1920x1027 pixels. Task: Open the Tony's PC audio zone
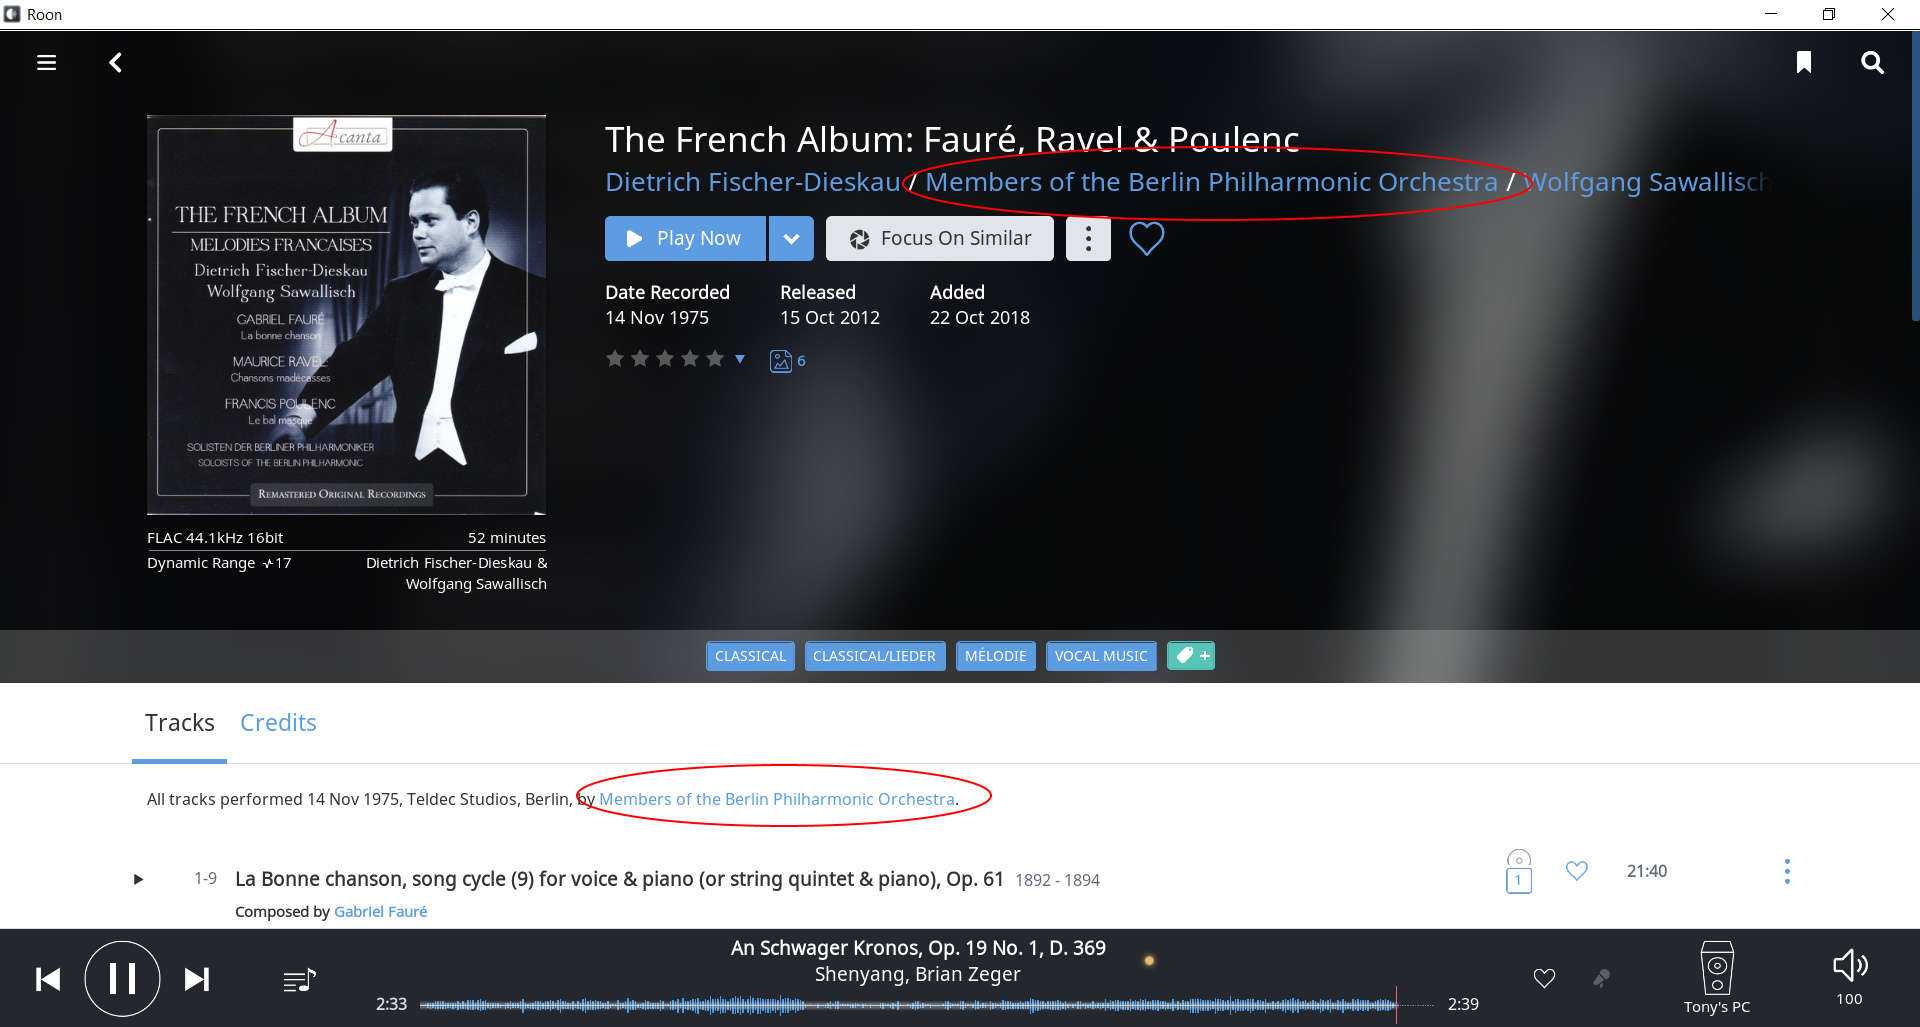point(1717,977)
